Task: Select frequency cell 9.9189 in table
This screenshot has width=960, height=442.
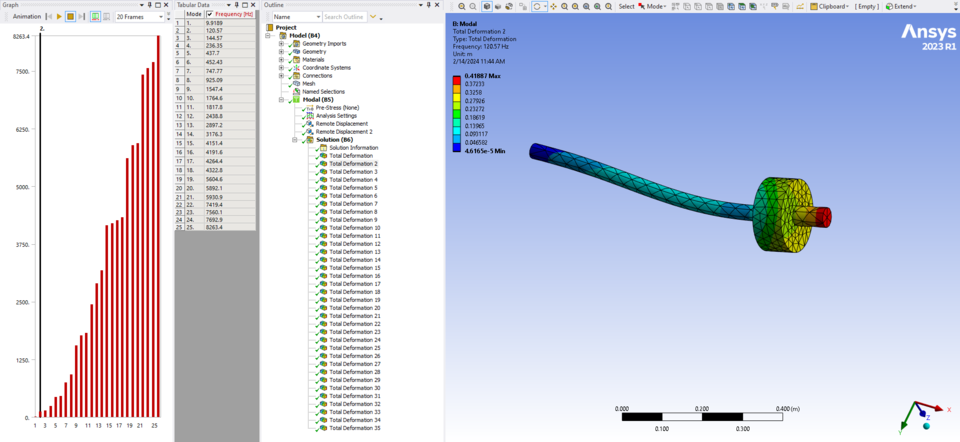Action: [230, 22]
